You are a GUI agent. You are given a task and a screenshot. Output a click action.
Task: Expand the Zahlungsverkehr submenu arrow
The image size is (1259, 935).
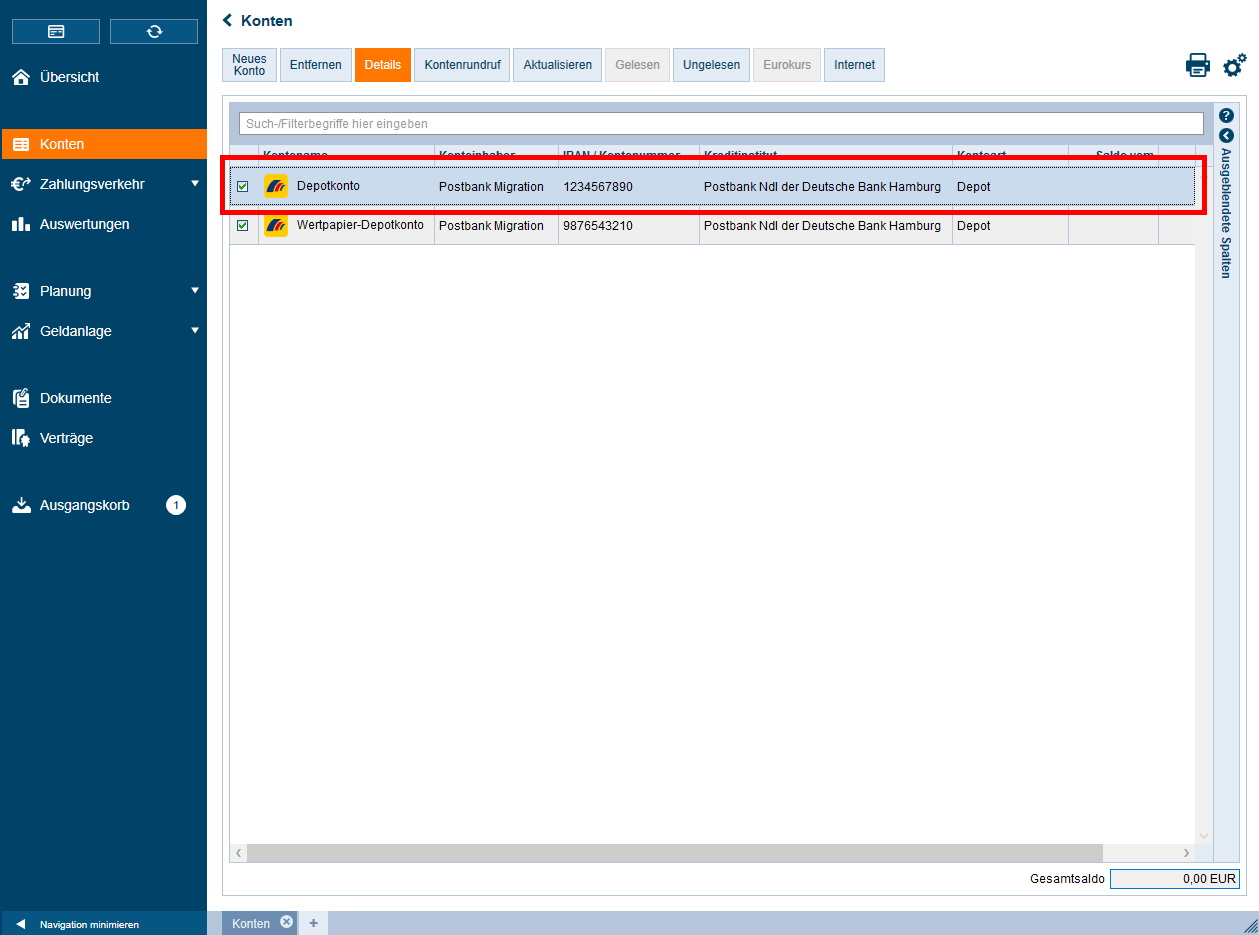(x=195, y=184)
